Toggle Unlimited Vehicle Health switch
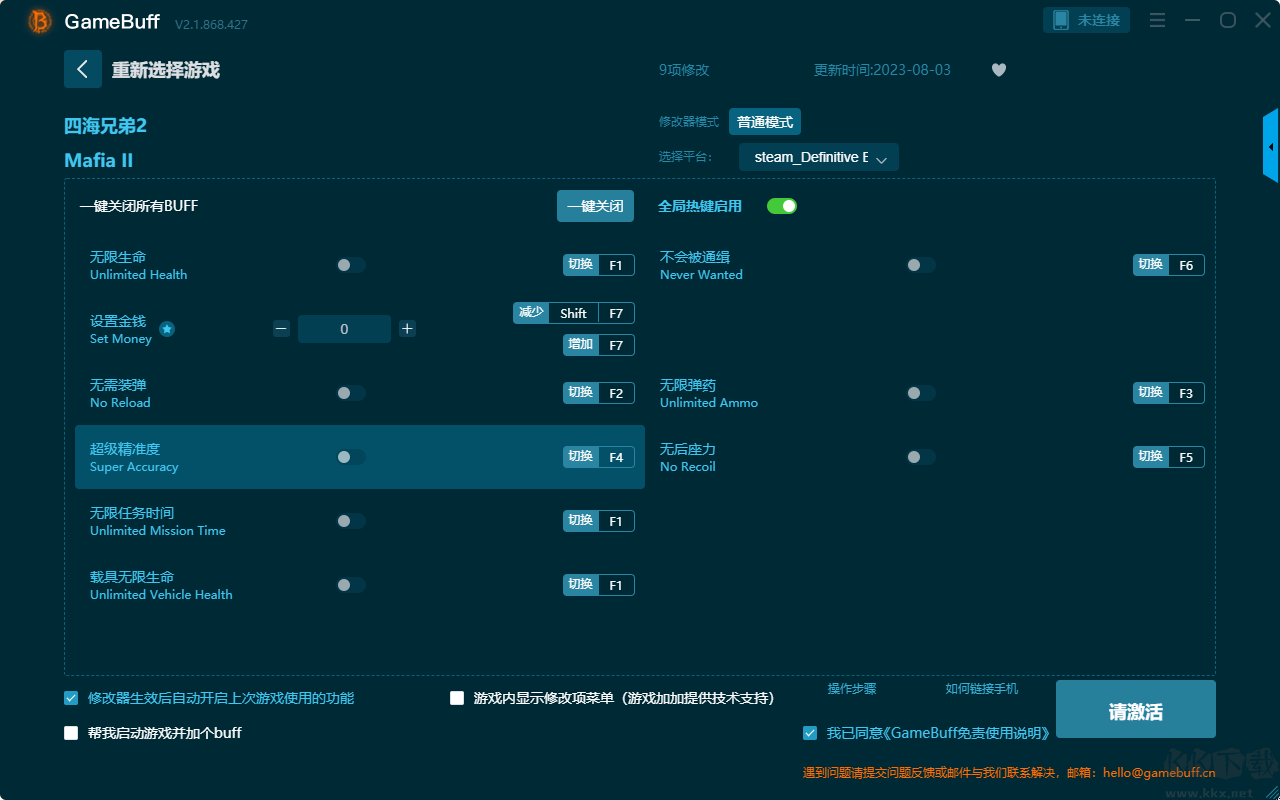1280x800 pixels. [351, 585]
